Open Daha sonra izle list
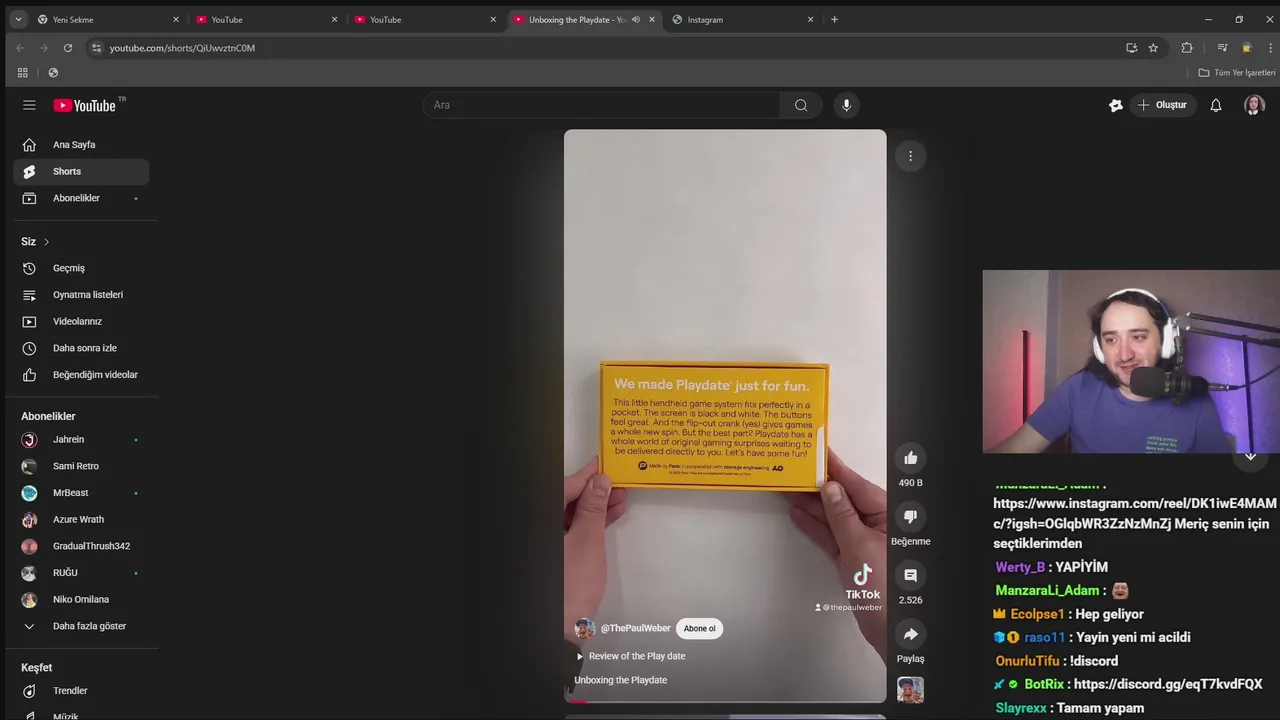1280x720 pixels. (x=81, y=348)
